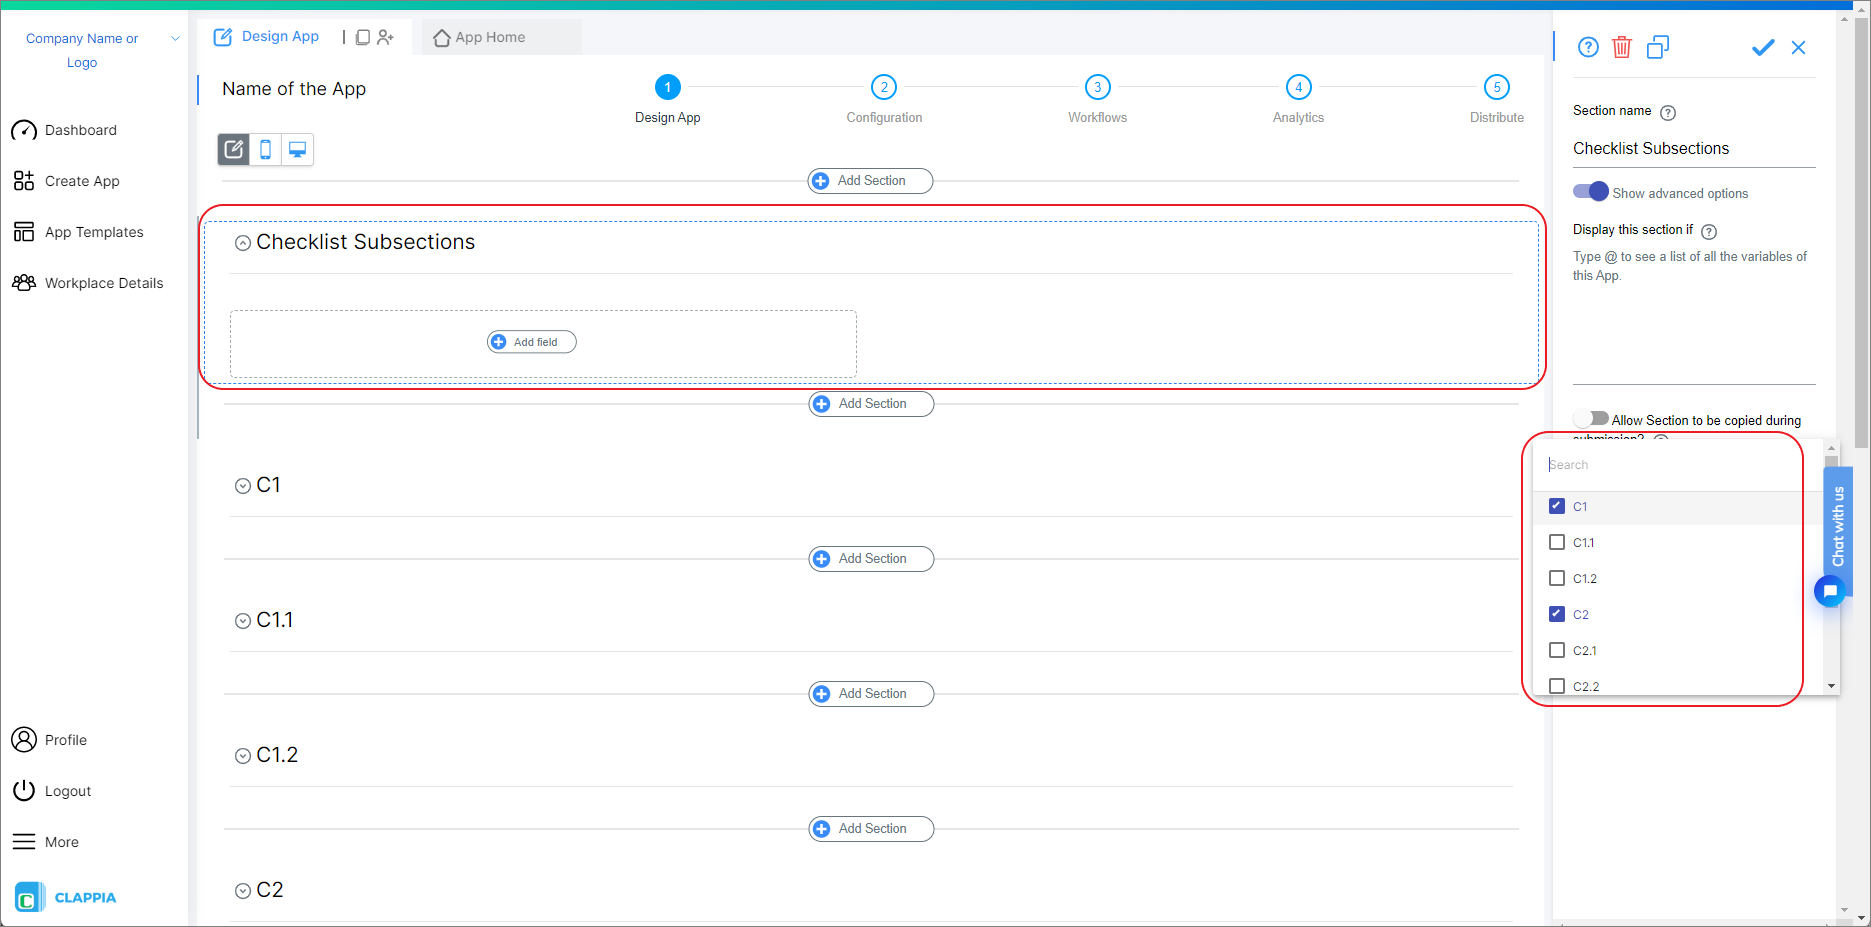Switch to desktop preview mode
This screenshot has width=1871, height=927.
pyautogui.click(x=297, y=149)
